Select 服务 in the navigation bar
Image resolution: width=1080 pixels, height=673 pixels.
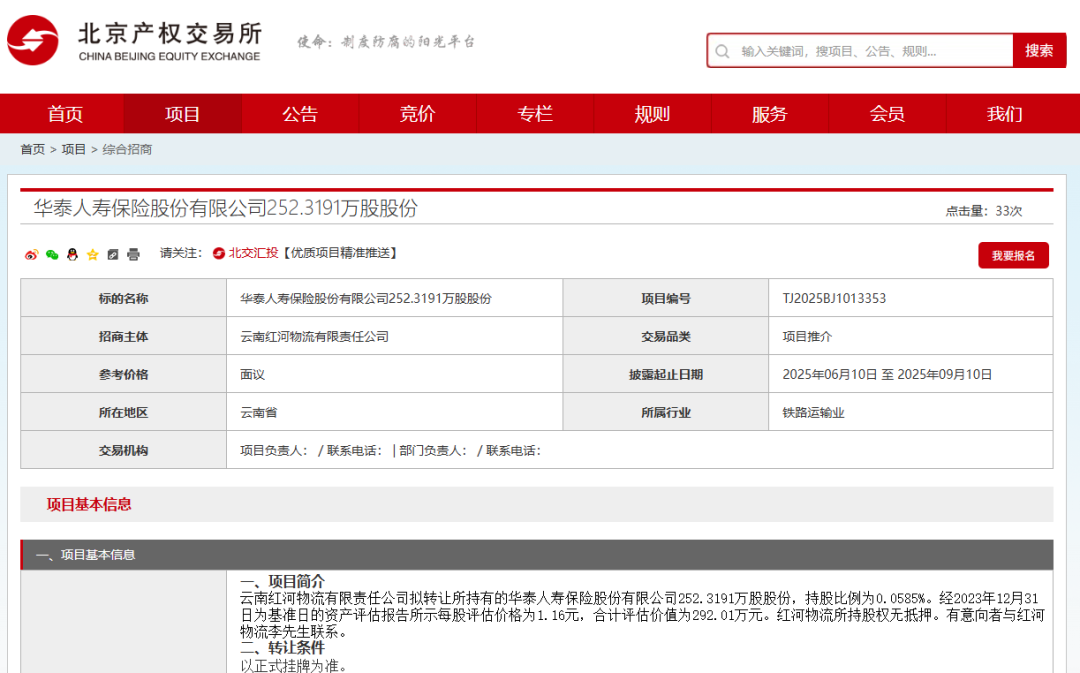(x=769, y=114)
